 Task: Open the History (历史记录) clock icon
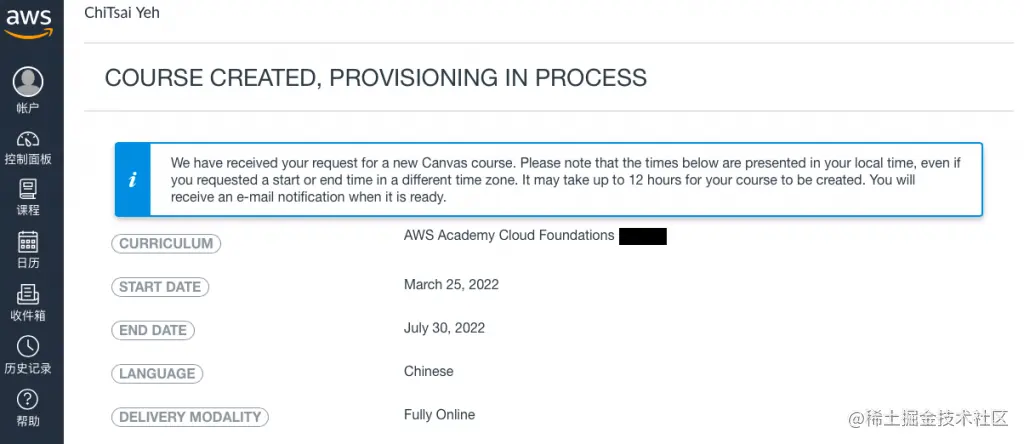28,346
